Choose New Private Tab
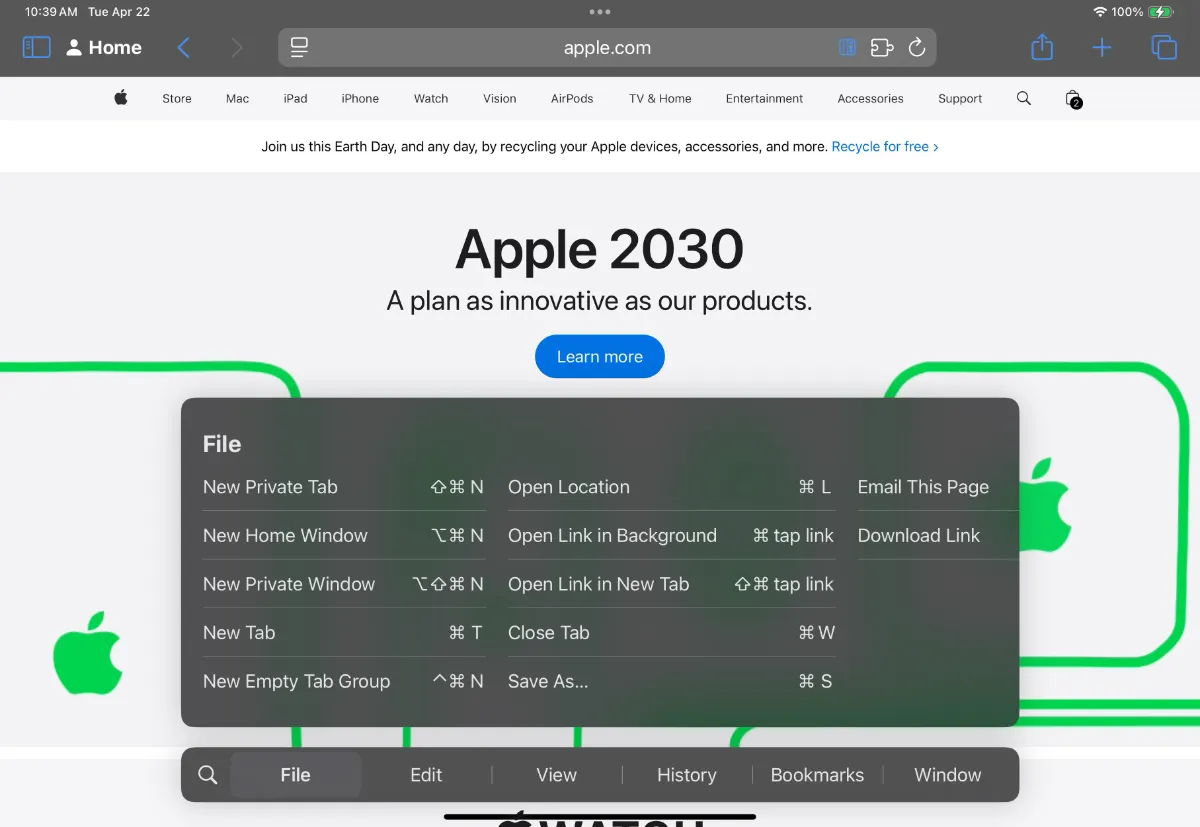Screen dimensions: 1200x827 click(x=344, y=487)
